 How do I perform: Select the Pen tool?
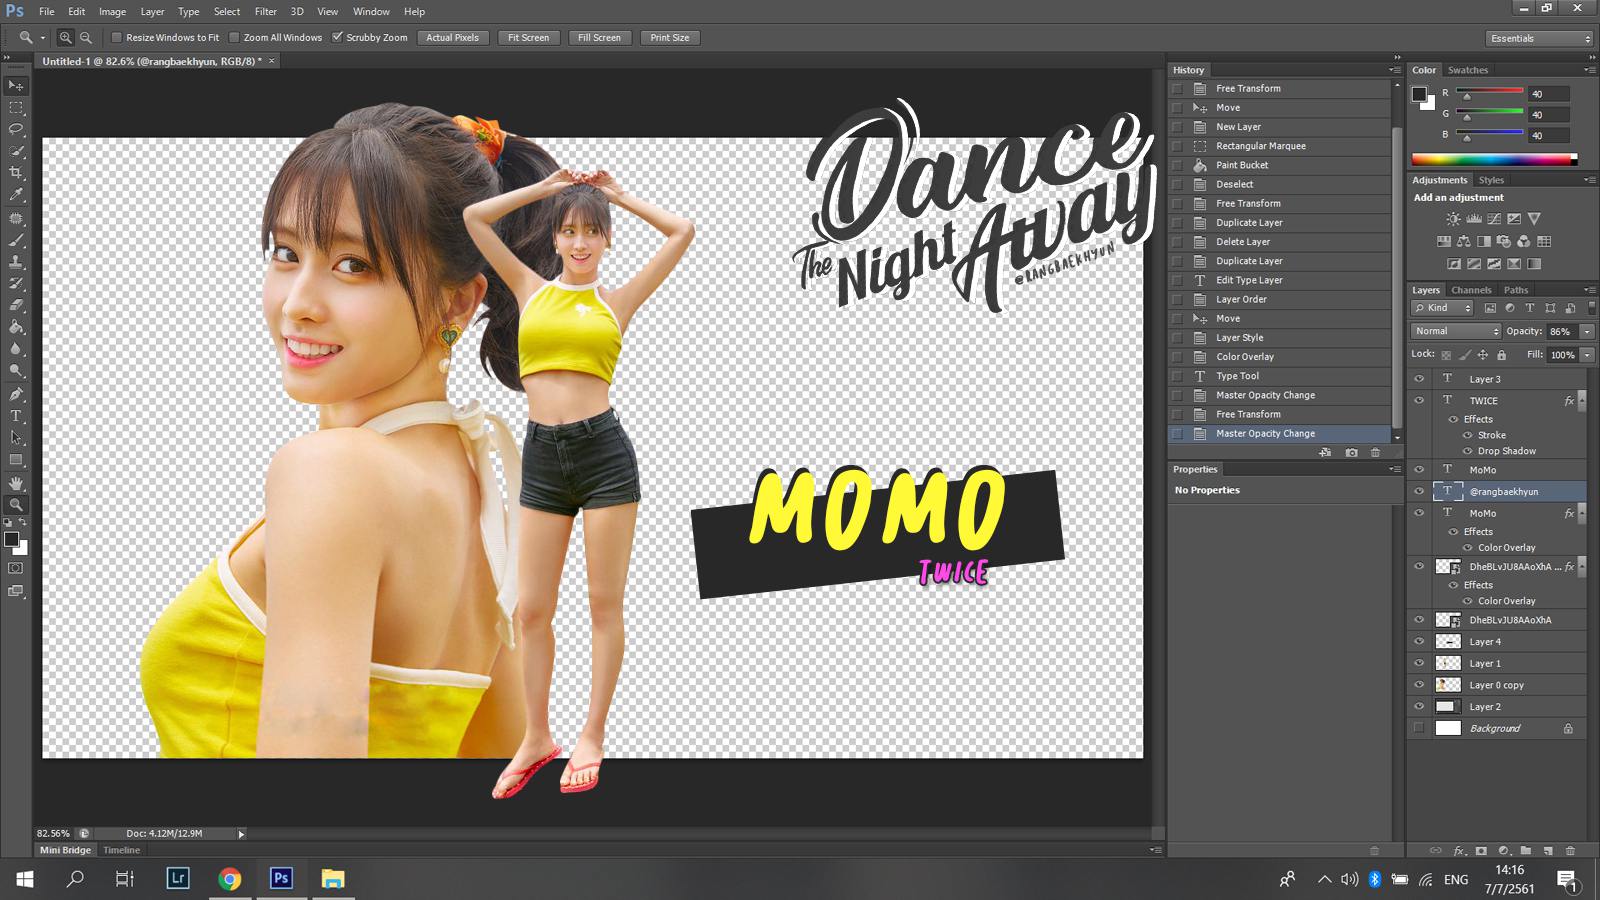pyautogui.click(x=16, y=394)
